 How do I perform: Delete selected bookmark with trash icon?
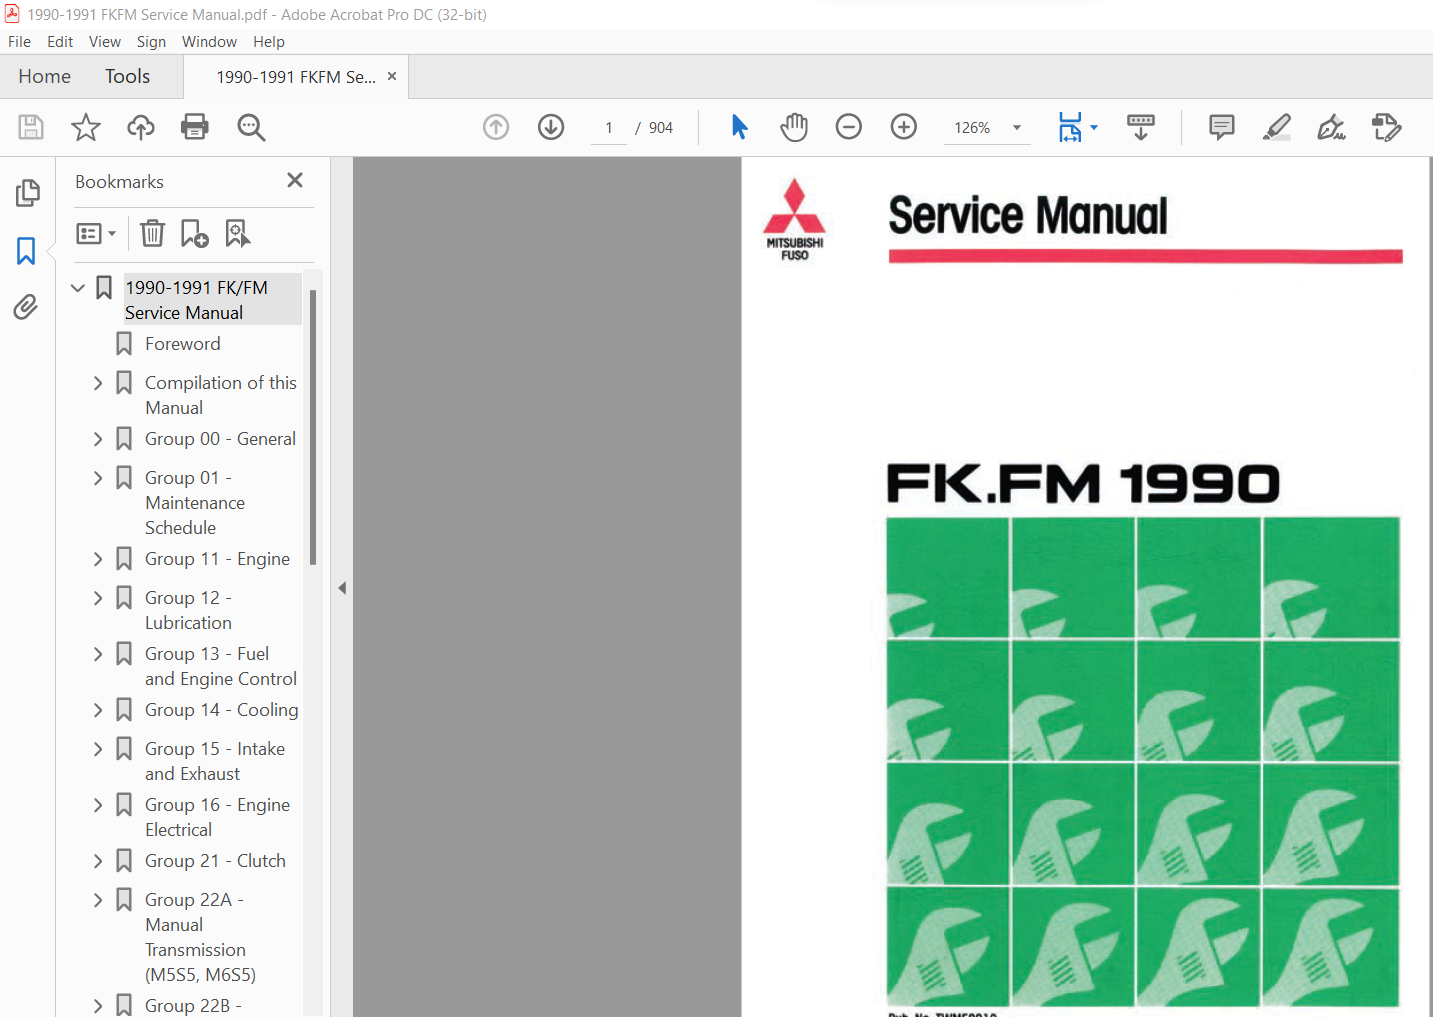[x=152, y=233]
